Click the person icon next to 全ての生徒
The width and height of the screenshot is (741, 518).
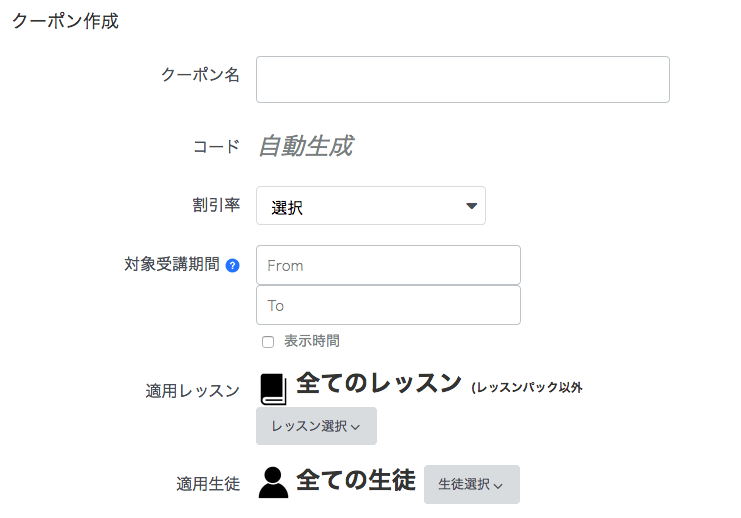coord(274,483)
